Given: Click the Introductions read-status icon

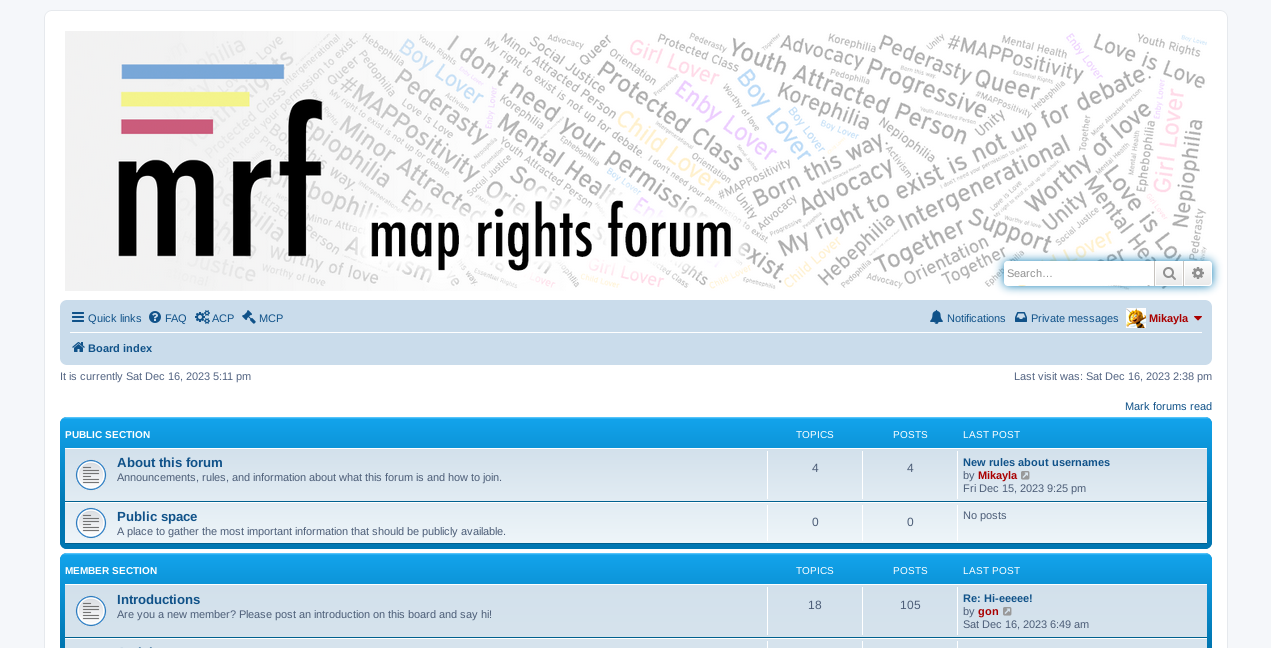Looking at the screenshot, I should [91, 611].
